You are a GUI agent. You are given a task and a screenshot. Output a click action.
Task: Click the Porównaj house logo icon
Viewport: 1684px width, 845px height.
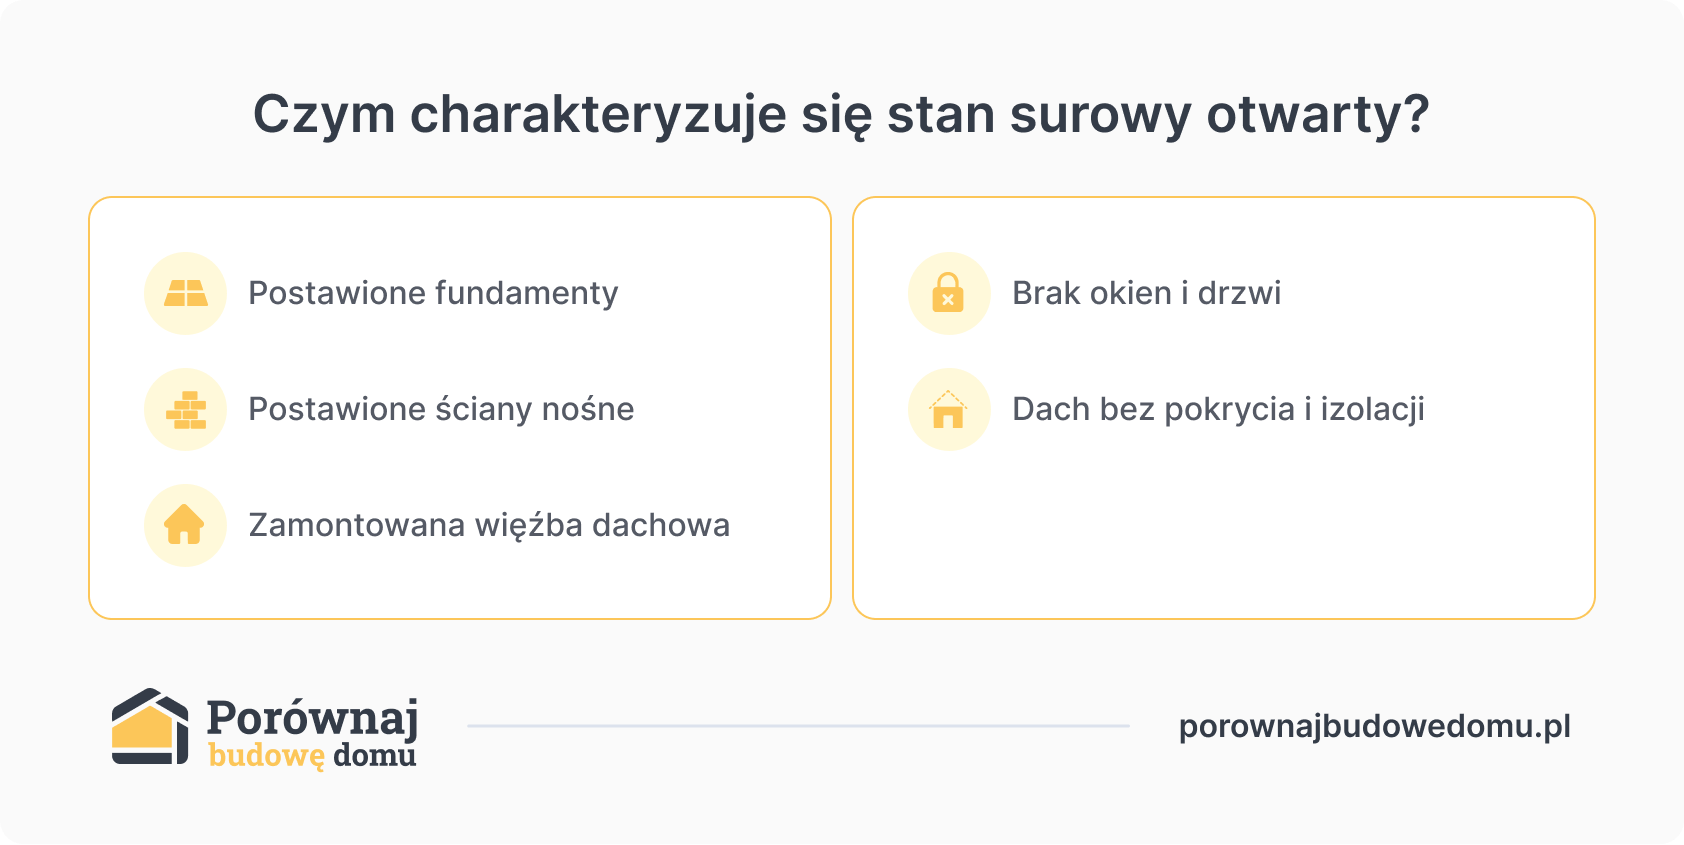click(x=150, y=726)
